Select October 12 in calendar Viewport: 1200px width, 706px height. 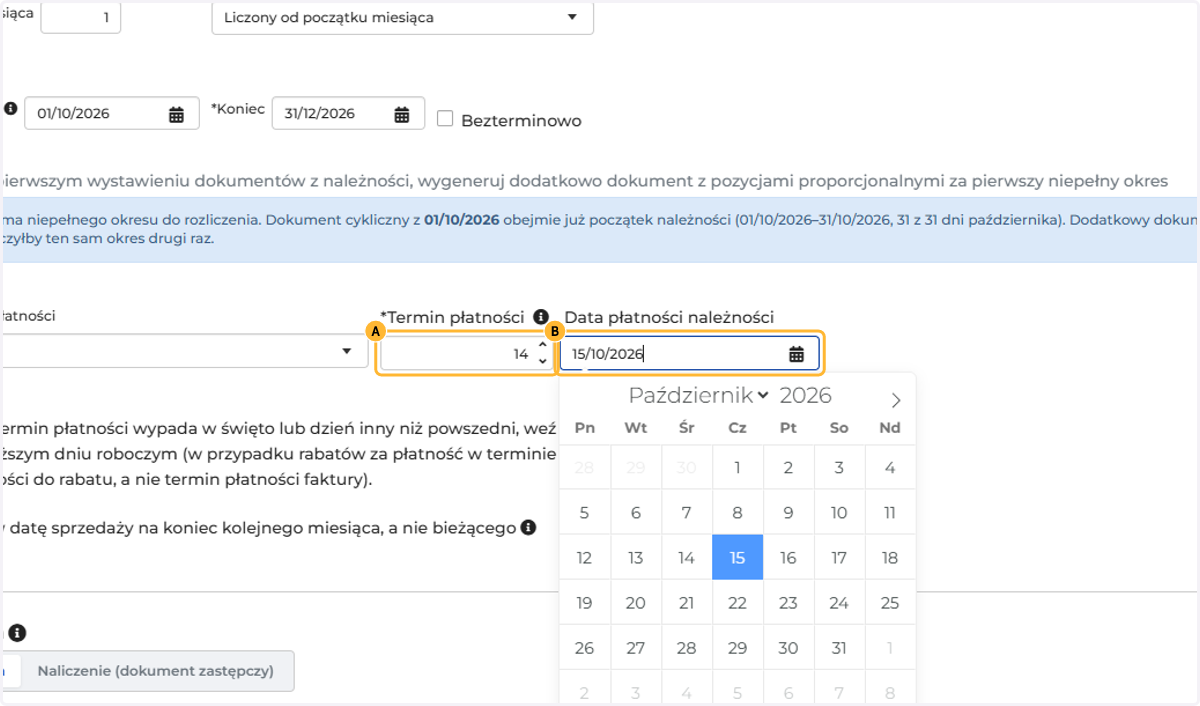[585, 557]
